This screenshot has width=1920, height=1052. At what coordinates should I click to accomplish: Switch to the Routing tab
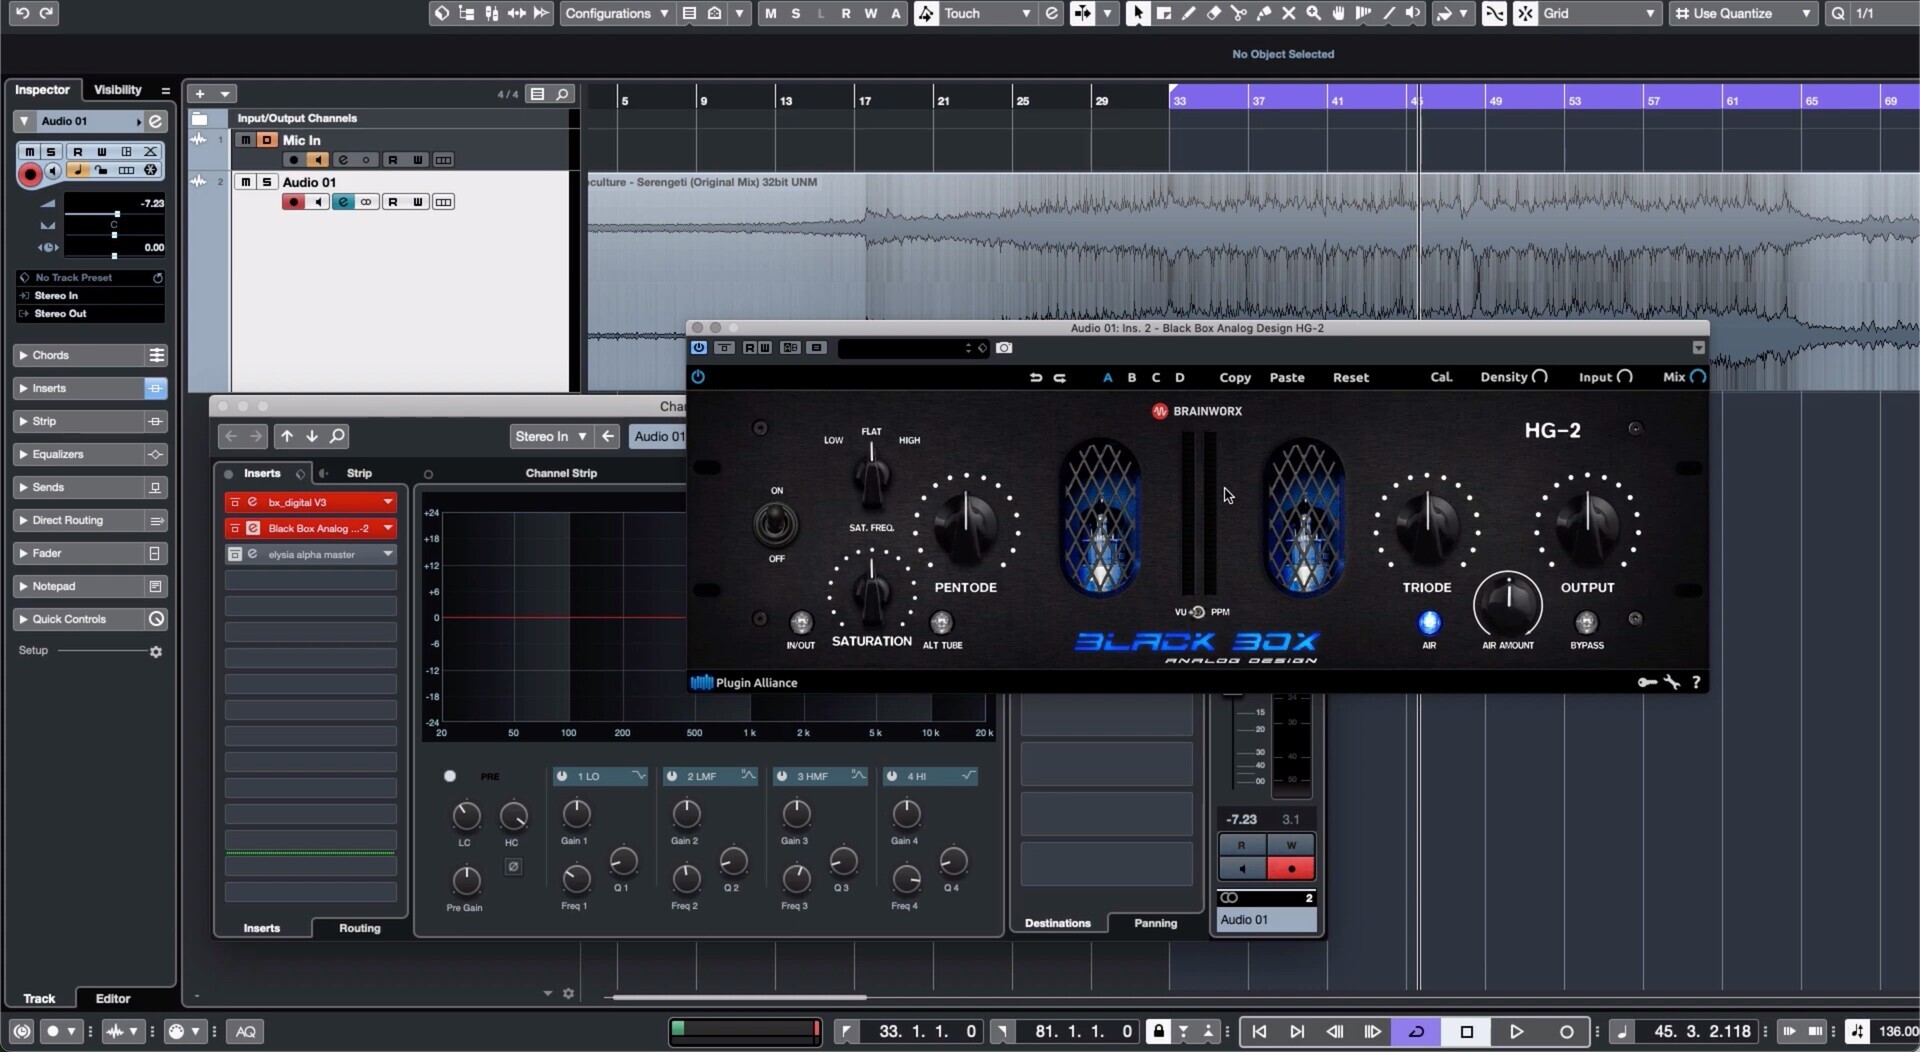coord(359,928)
